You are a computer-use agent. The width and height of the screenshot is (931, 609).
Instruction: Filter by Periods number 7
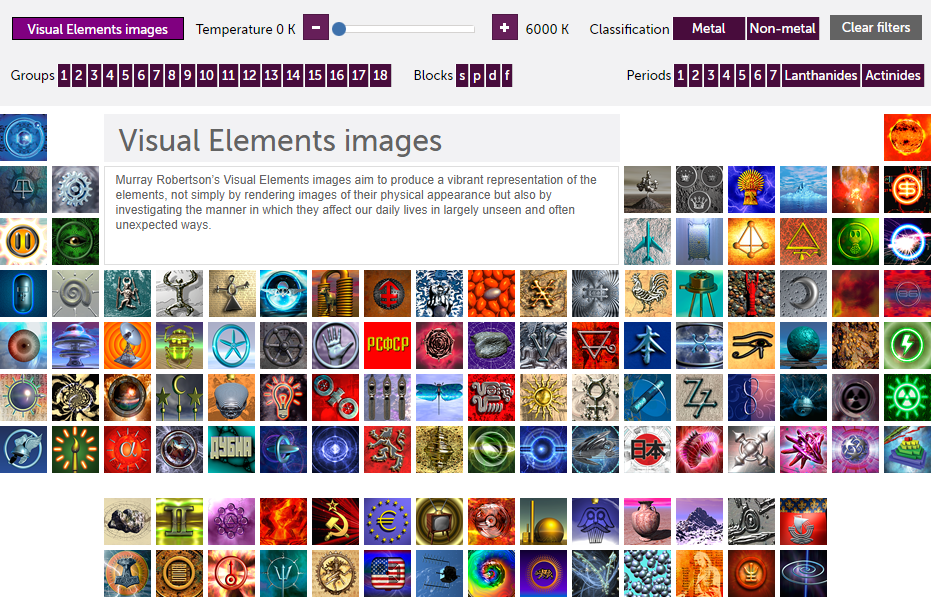point(772,75)
